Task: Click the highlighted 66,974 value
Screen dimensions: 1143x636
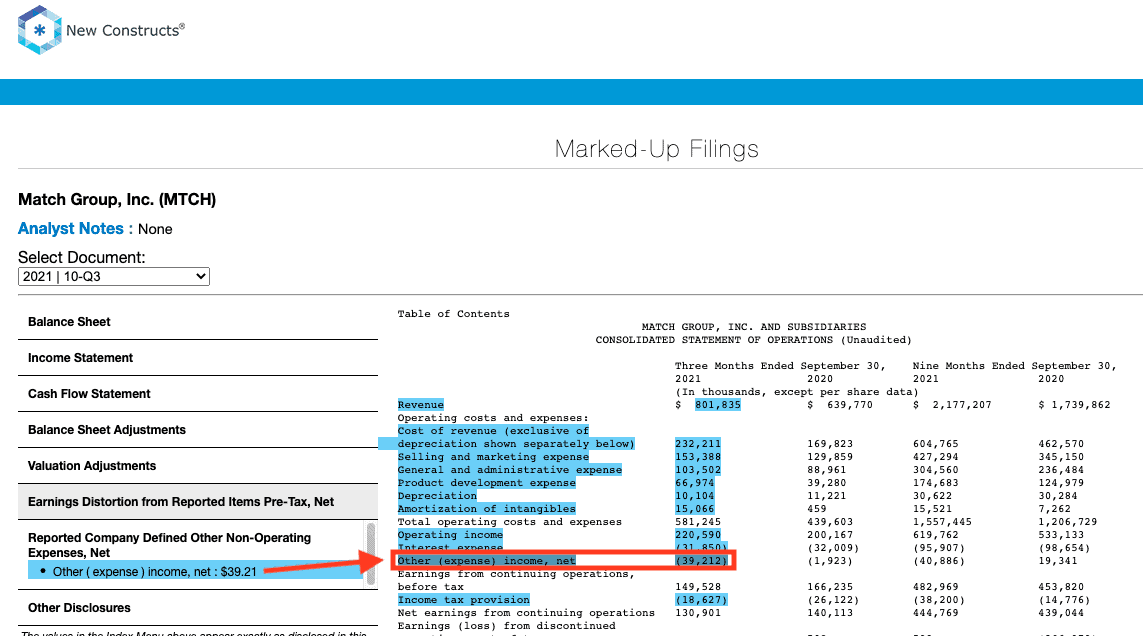Action: [695, 483]
